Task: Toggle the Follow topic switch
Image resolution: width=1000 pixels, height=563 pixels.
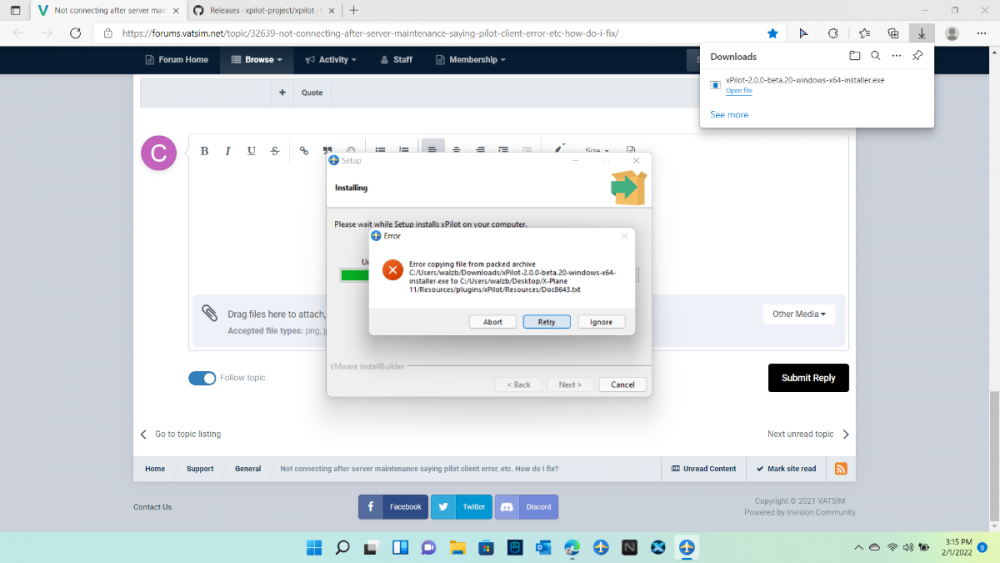Action: coord(202,378)
